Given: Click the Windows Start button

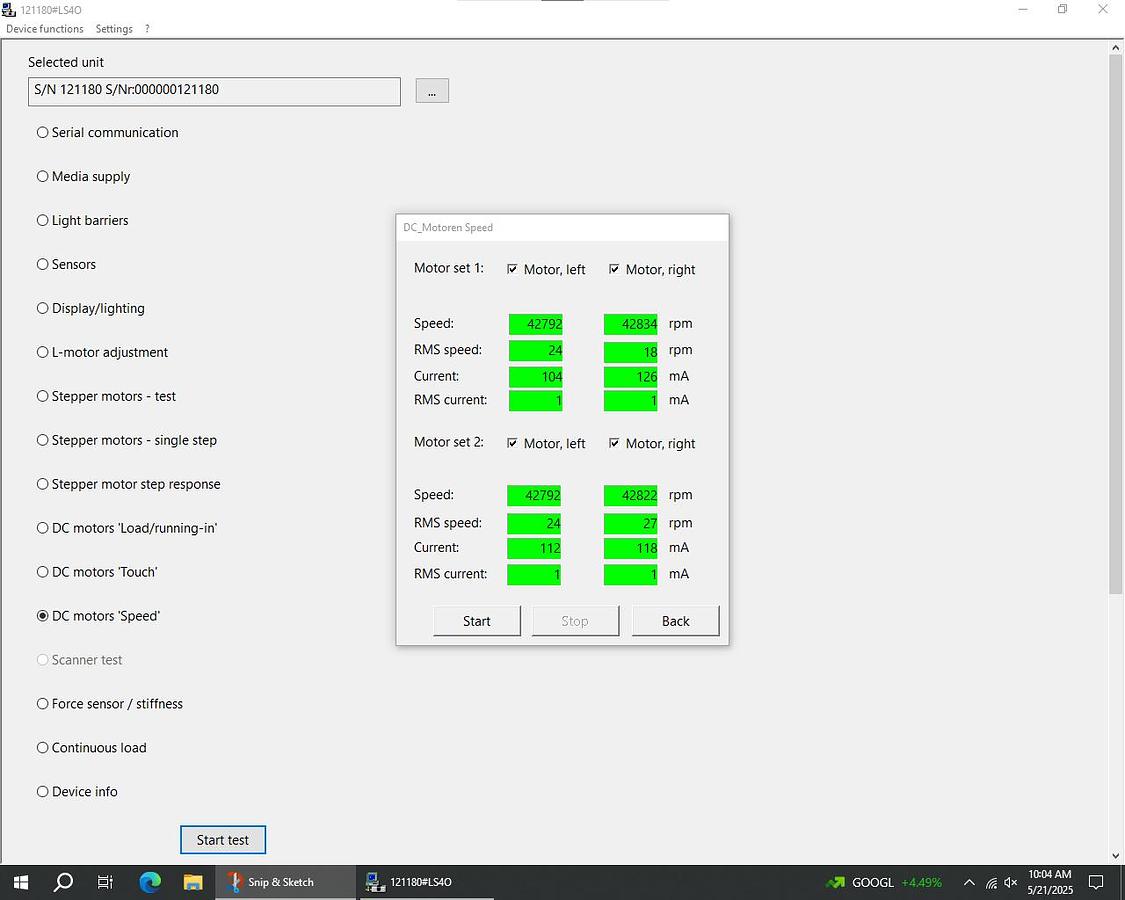Looking at the screenshot, I should (20, 882).
